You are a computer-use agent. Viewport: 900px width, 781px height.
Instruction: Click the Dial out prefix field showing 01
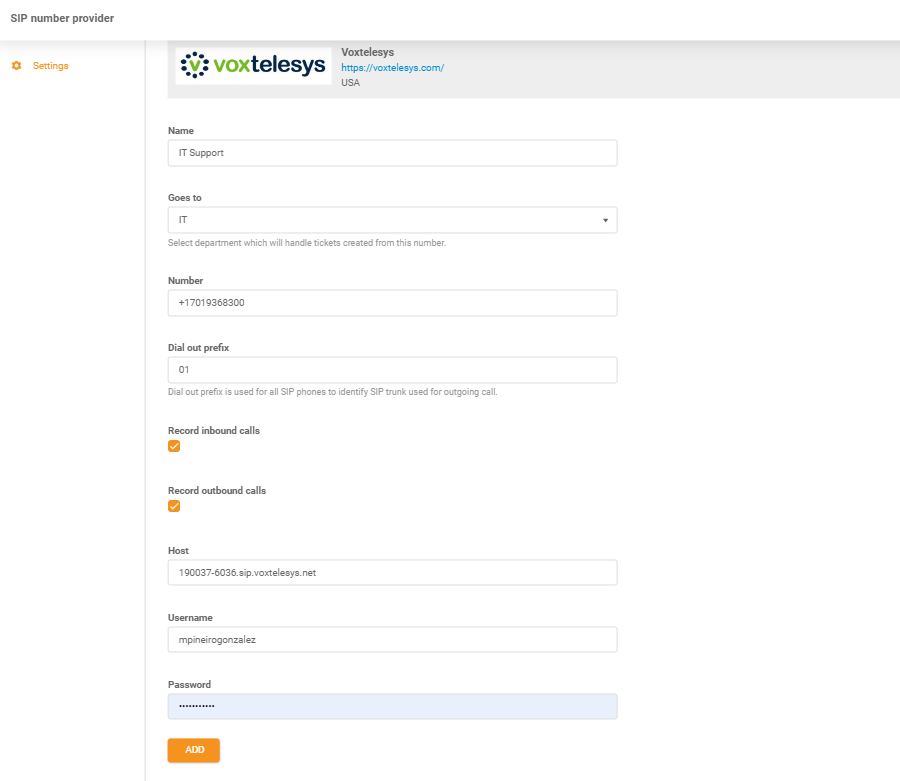pyautogui.click(x=392, y=369)
